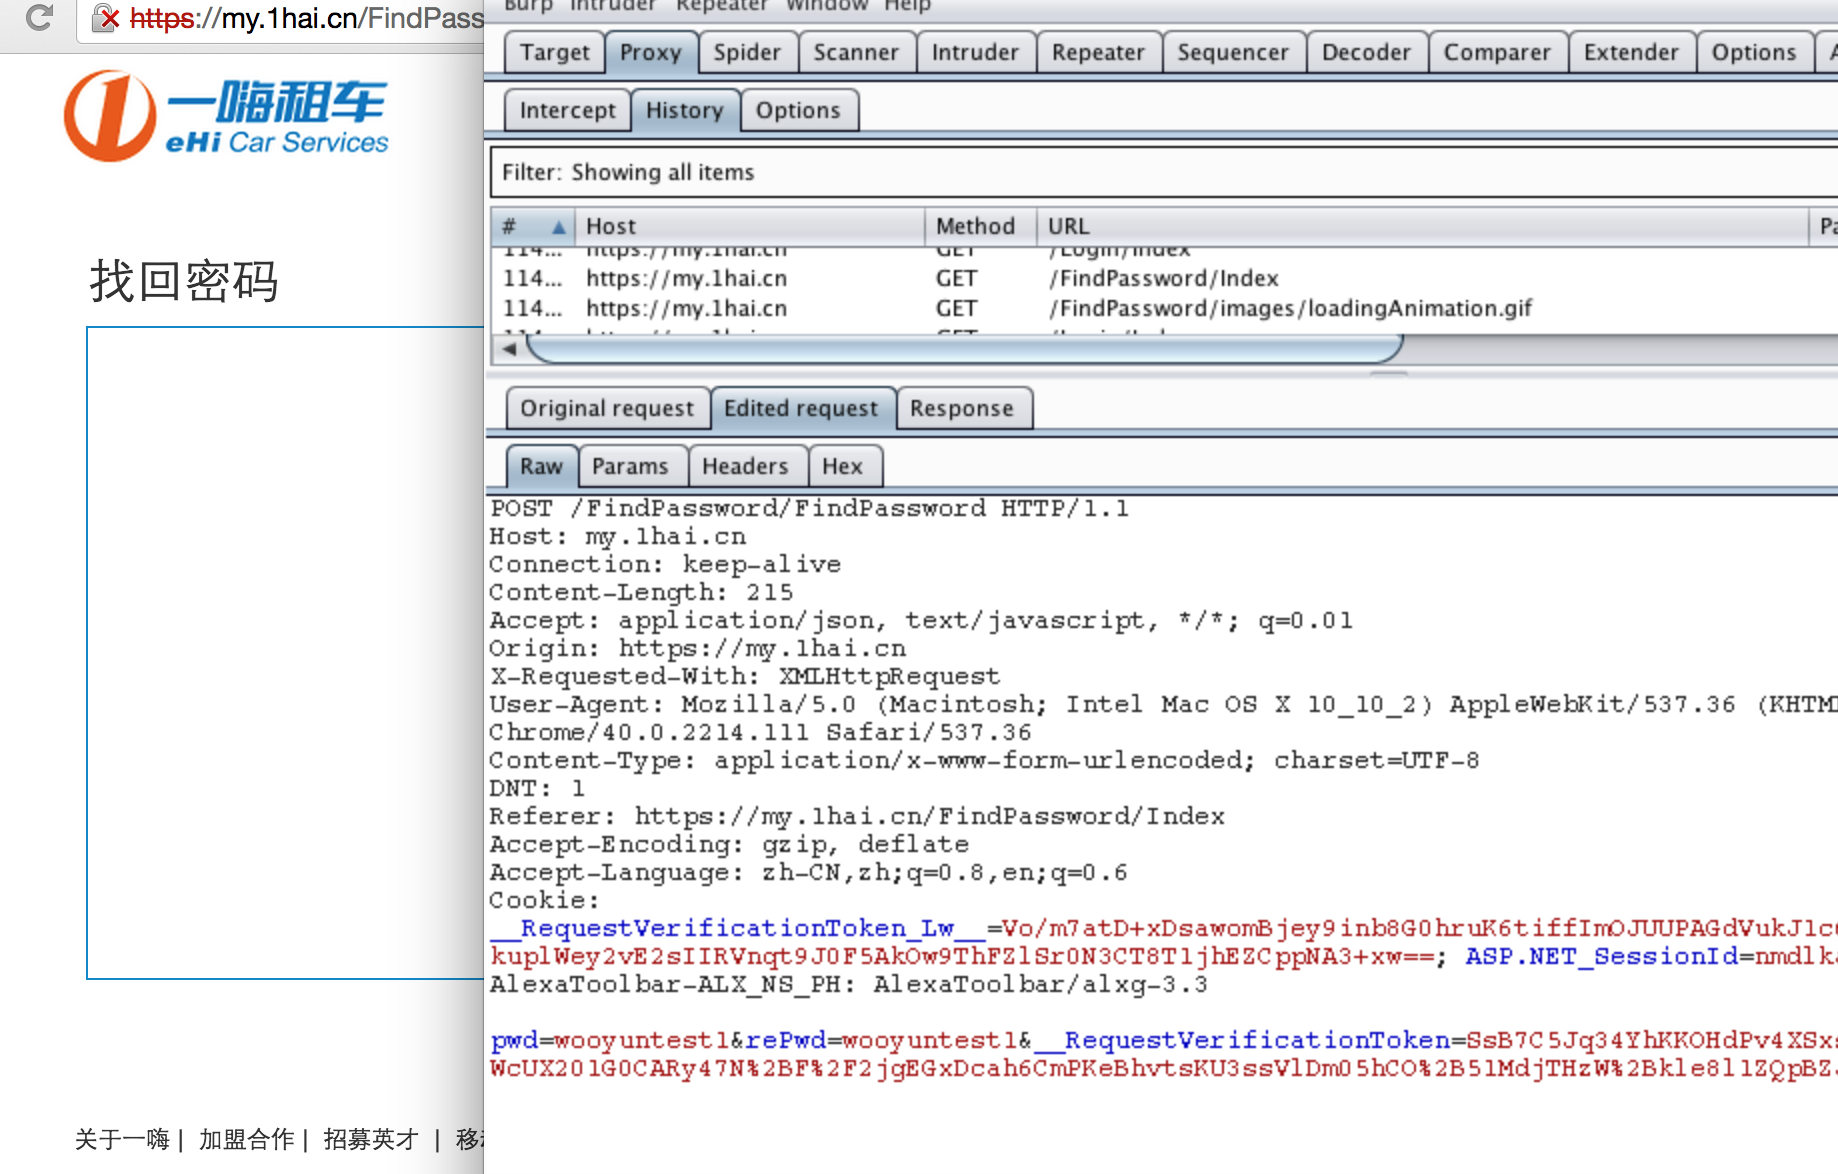Screen dimensions: 1838x1174
Task: Select the /FindPassword/Index history row
Action: point(1164,278)
